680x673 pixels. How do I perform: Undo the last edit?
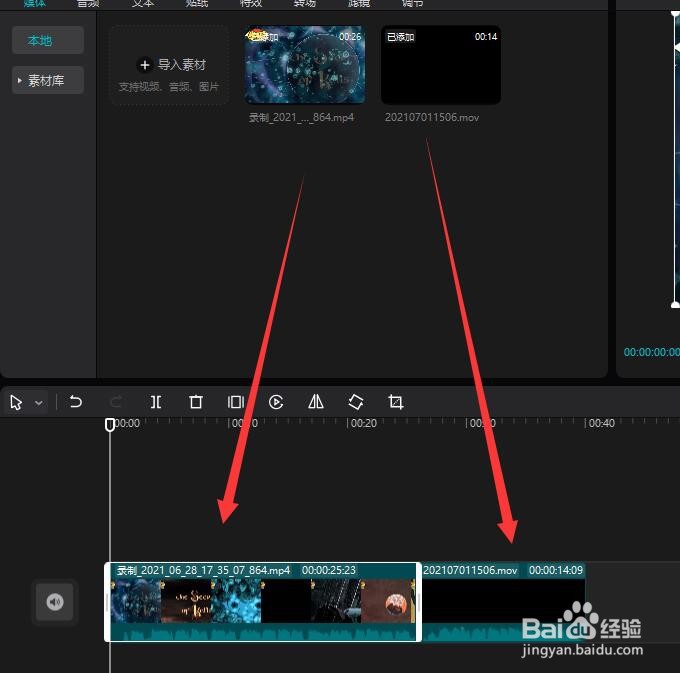point(75,402)
